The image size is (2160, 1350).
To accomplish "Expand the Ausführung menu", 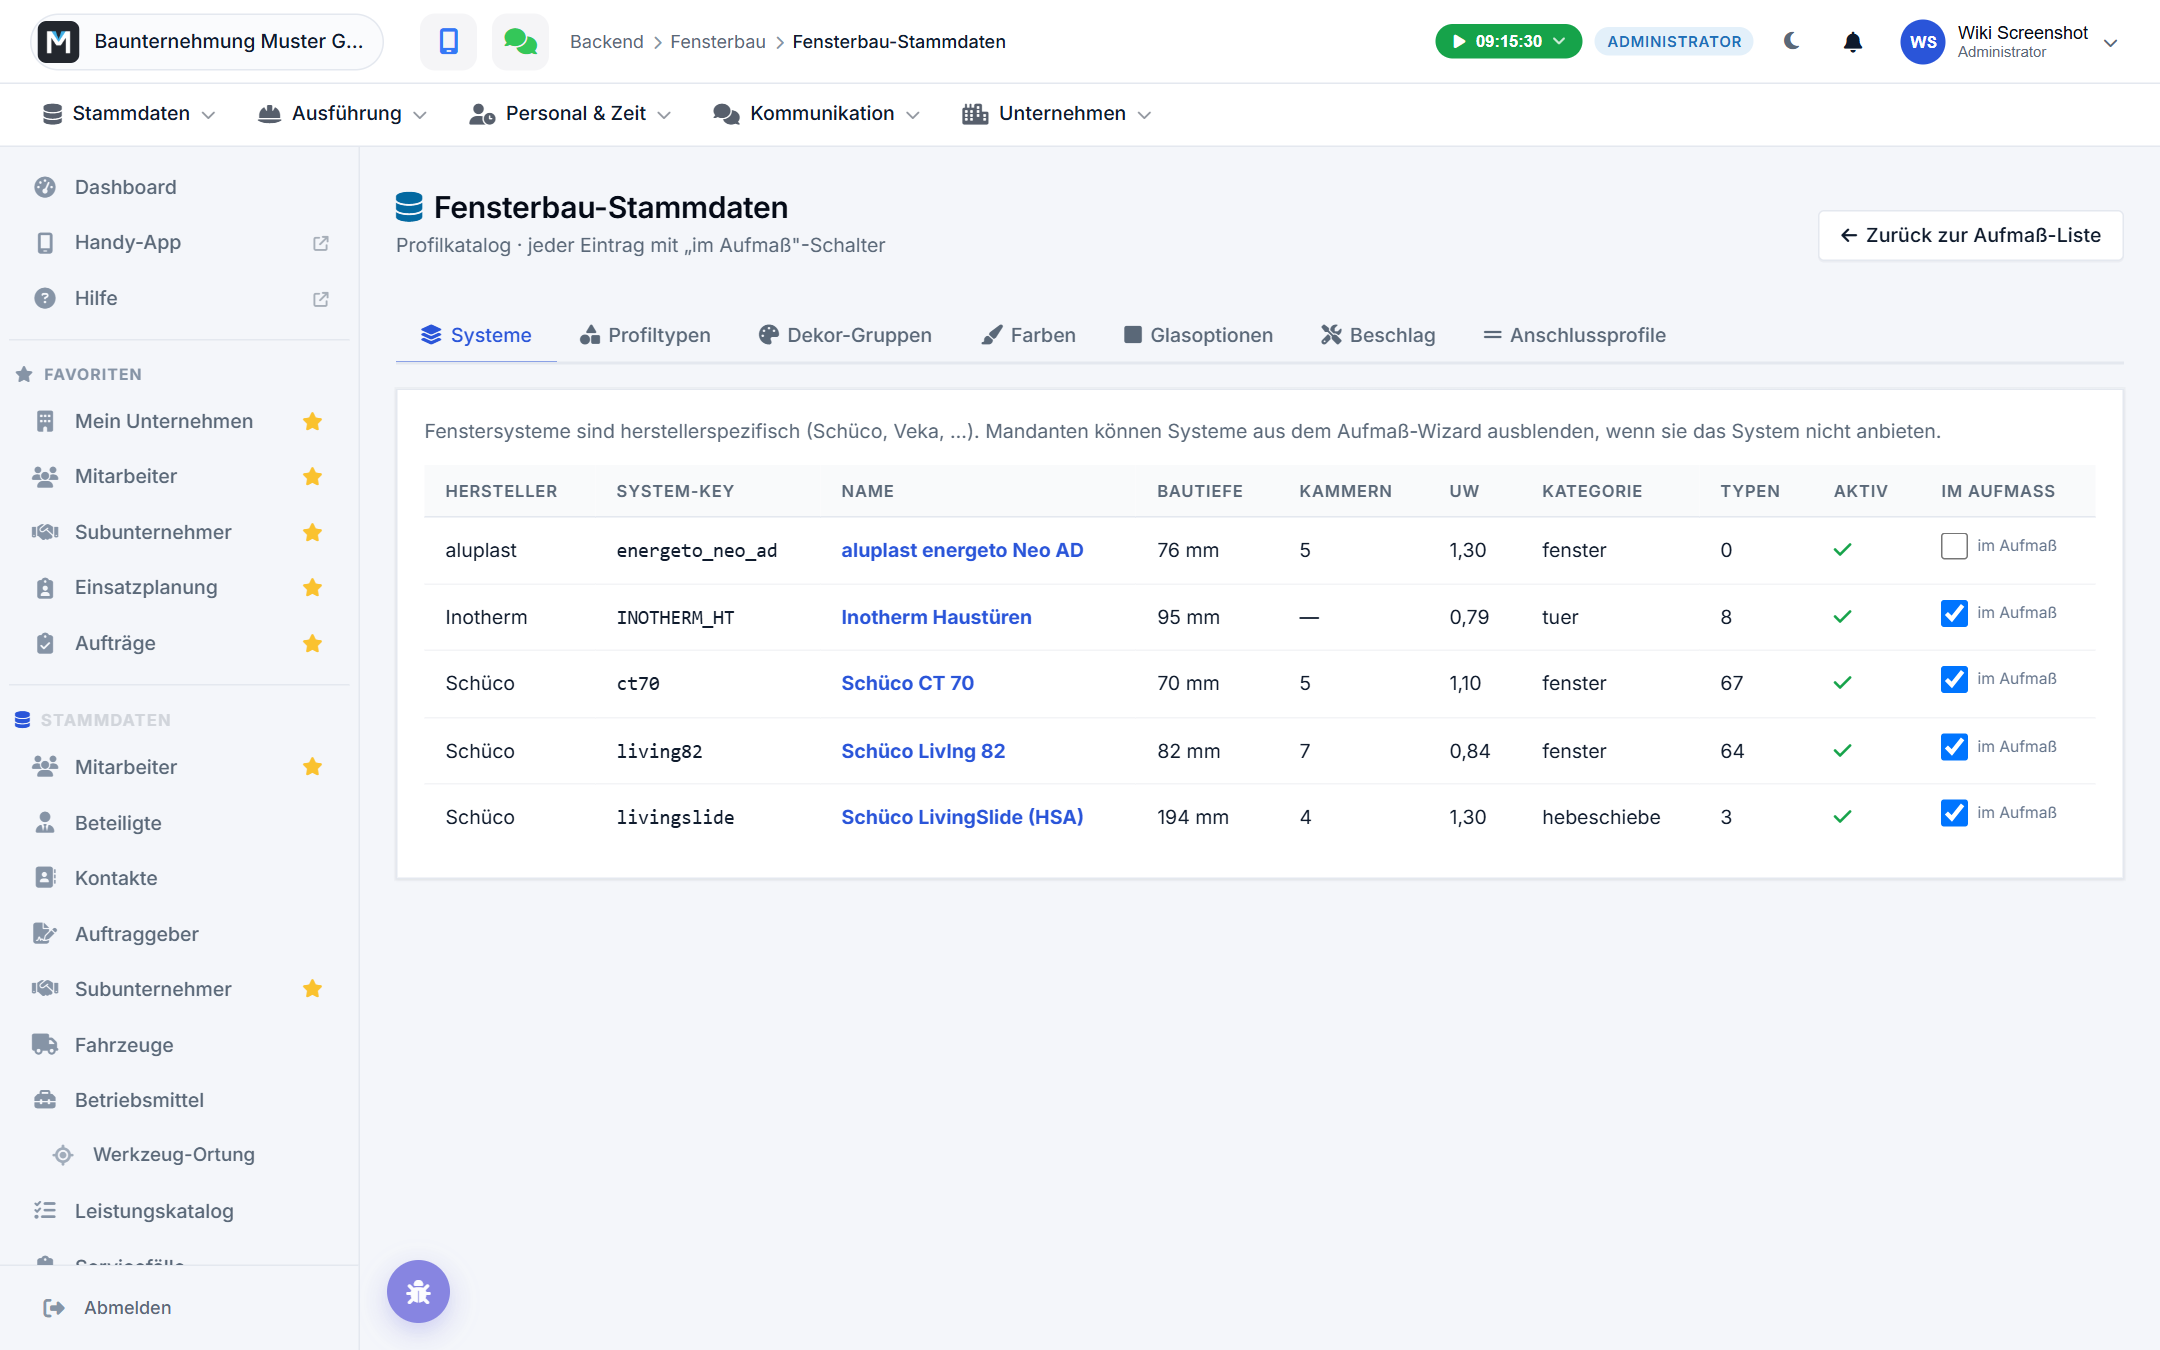I will pos(343,114).
